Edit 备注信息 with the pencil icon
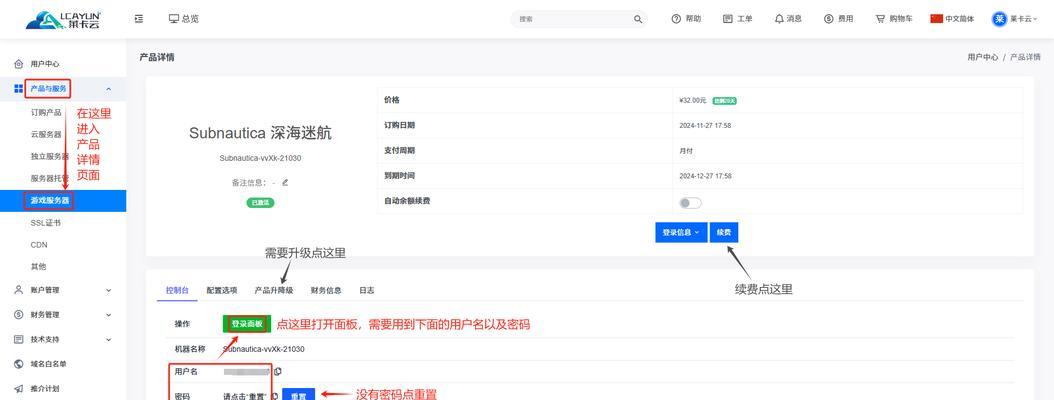 [285, 182]
